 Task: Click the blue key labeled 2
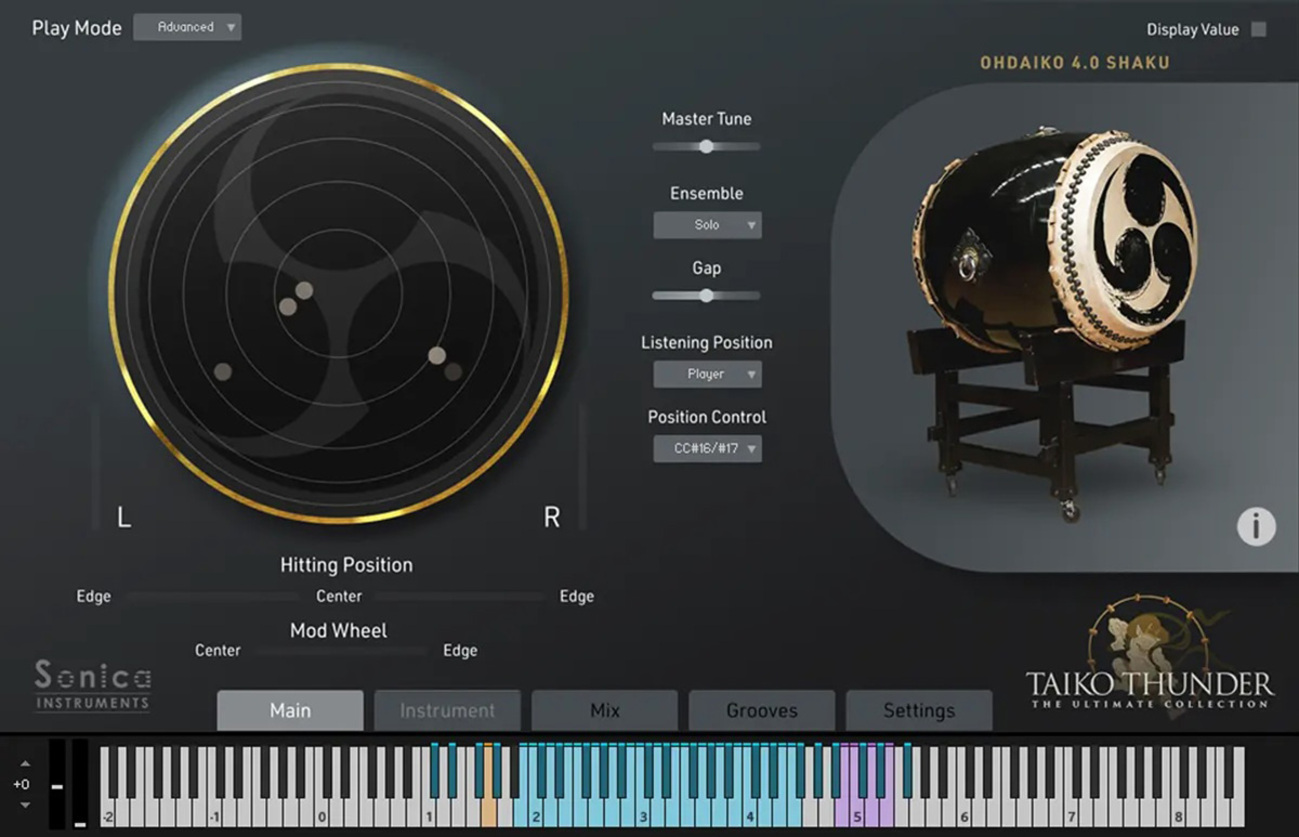535,810
